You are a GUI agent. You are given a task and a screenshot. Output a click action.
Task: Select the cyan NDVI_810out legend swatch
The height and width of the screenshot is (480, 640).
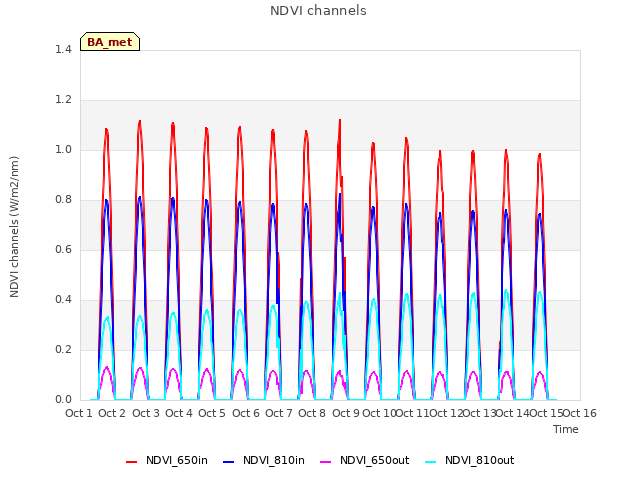click(431, 462)
